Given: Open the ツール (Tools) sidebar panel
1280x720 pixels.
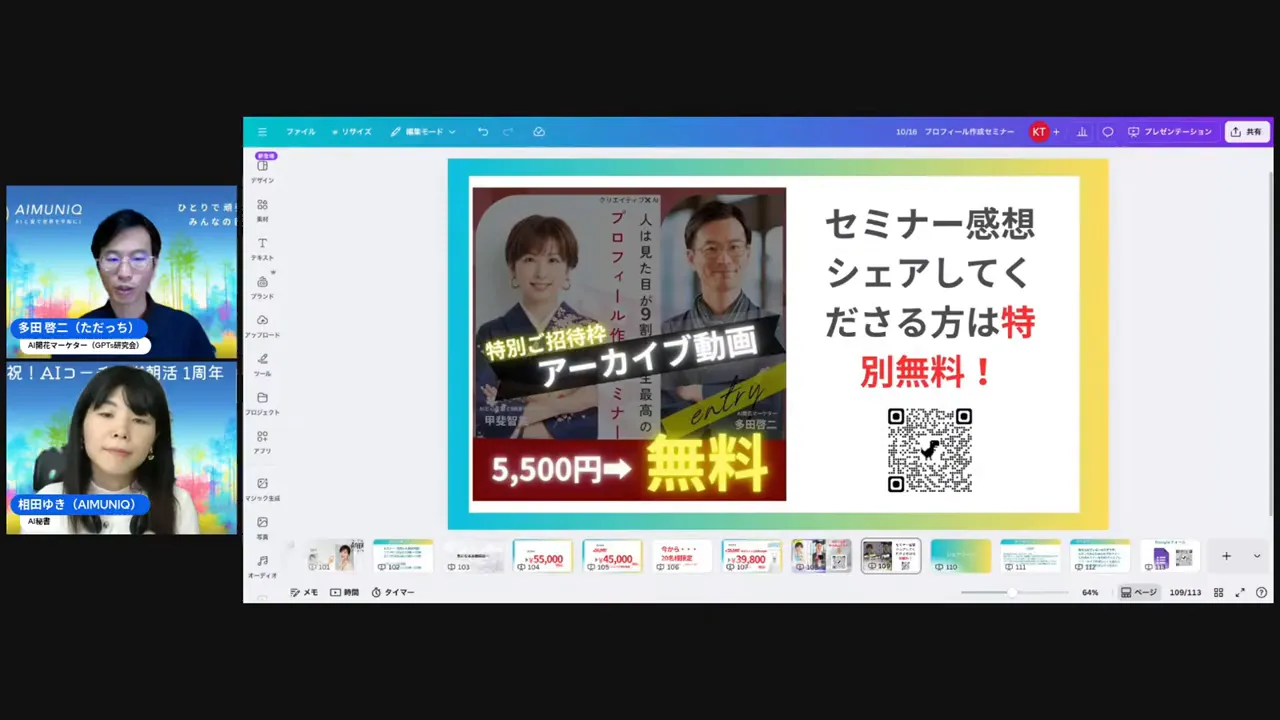Looking at the screenshot, I should tap(262, 365).
